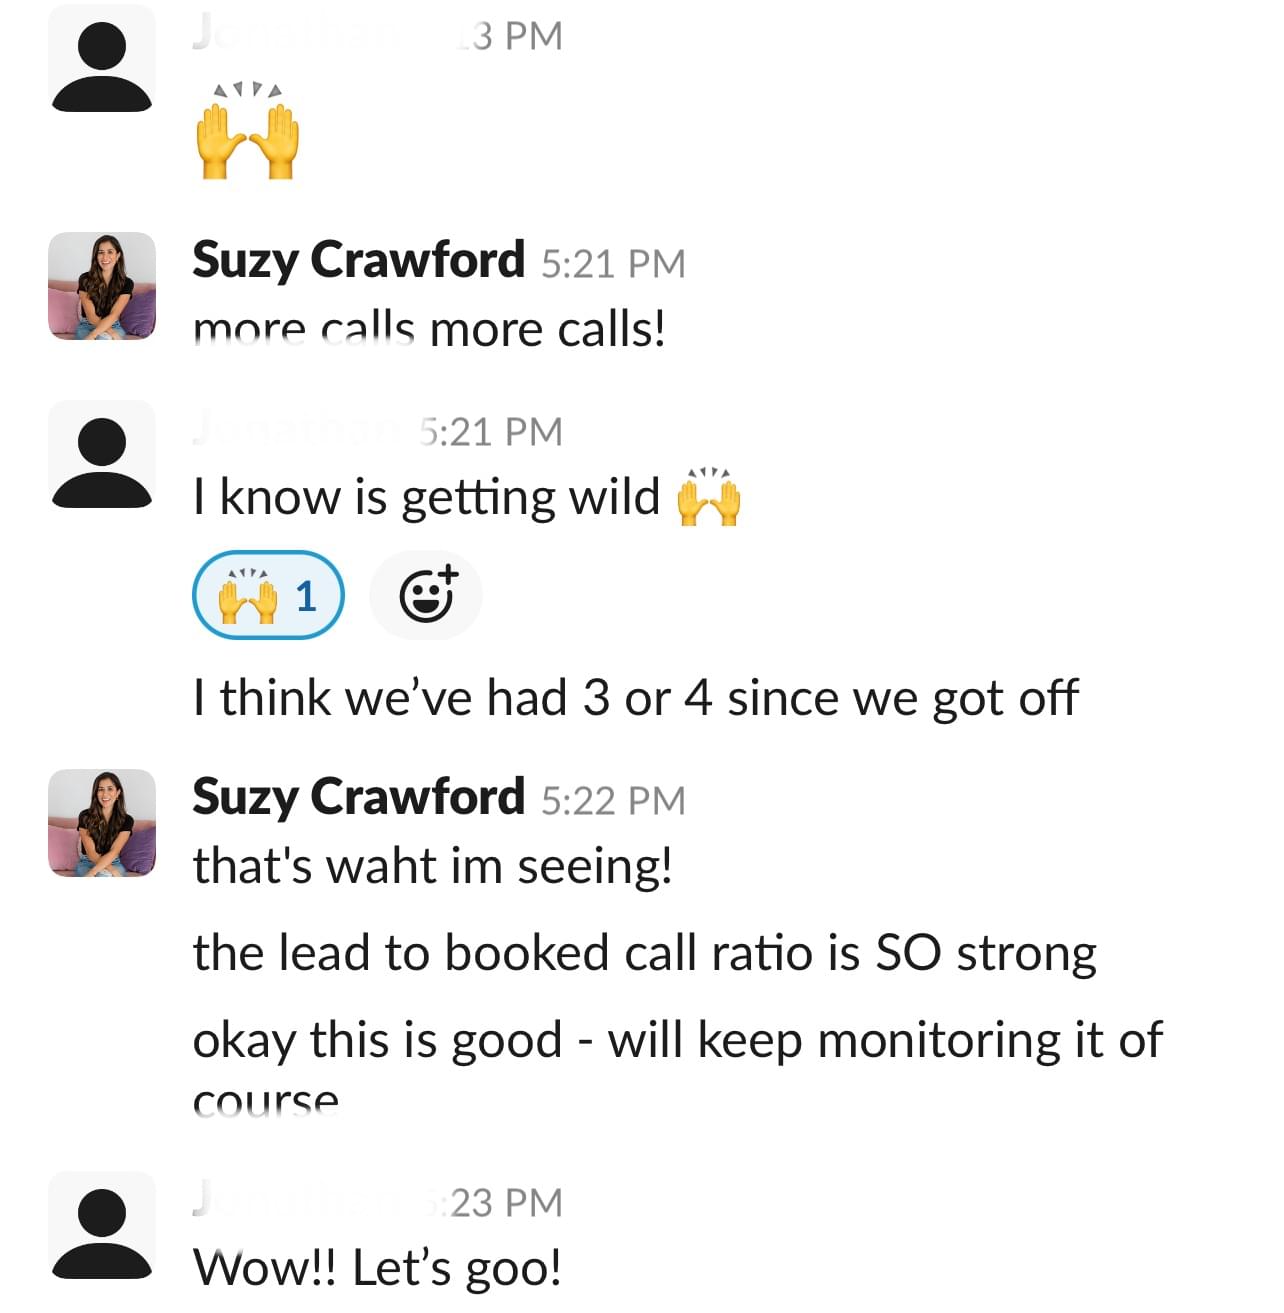Open Suzy Crawford's name above "that's waht im seeing!"
Viewport: 1284px width, 1313px height.
coord(358,797)
